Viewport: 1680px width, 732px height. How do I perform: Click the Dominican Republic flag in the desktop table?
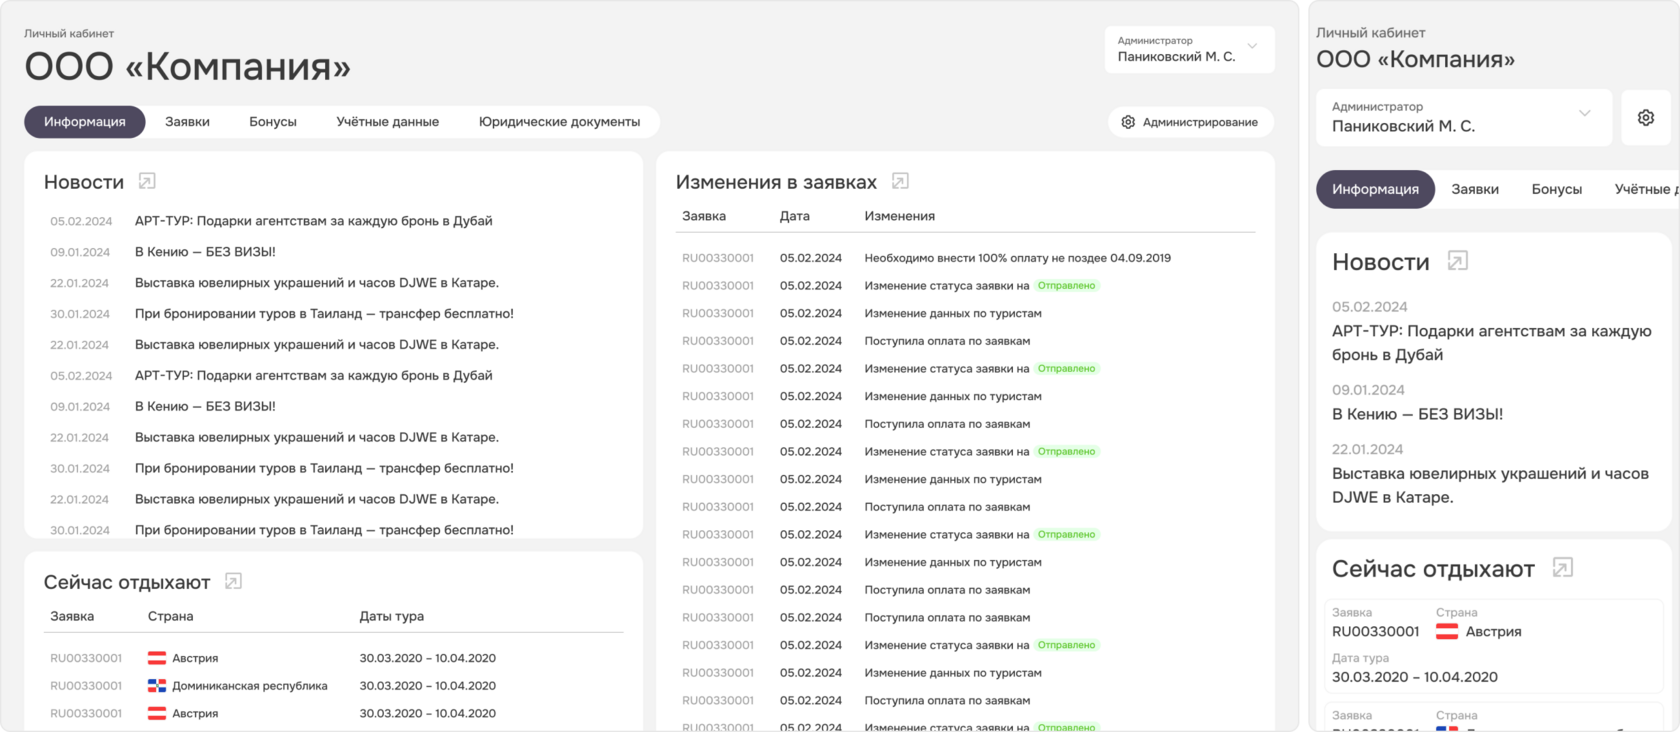coord(157,686)
